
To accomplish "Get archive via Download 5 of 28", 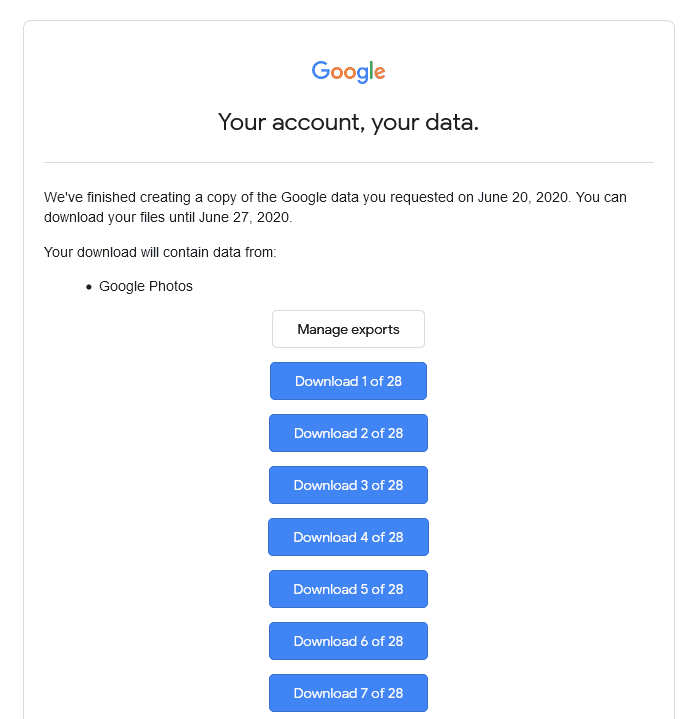I will [x=348, y=589].
